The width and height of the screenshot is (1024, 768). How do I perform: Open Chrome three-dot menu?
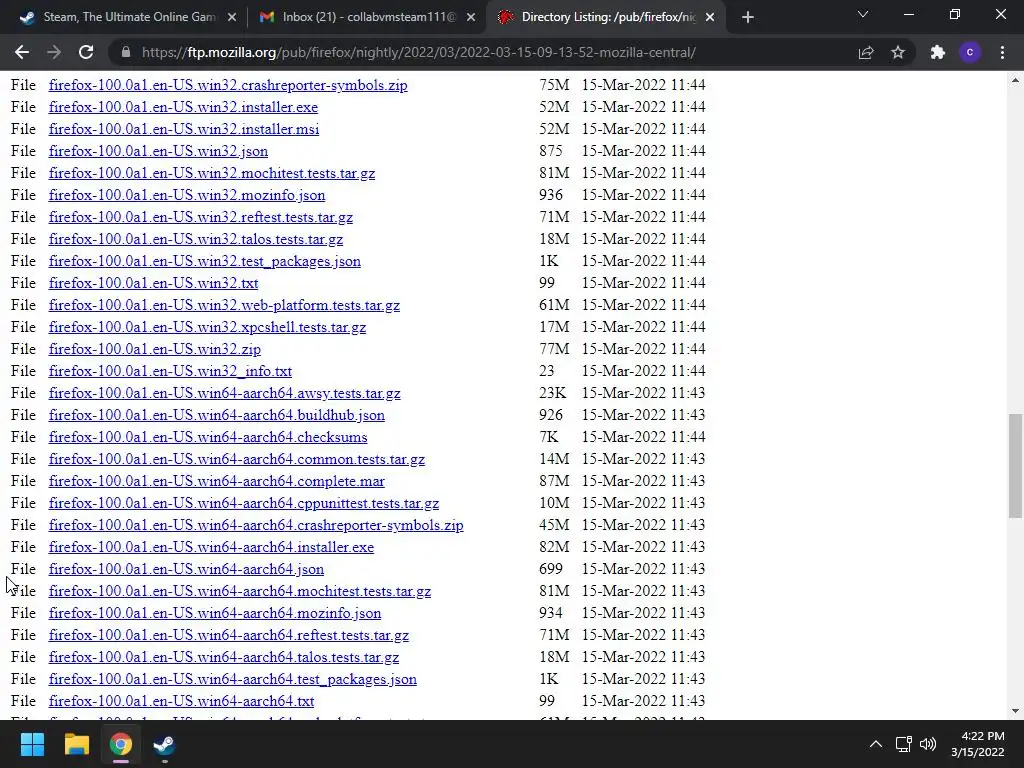click(x=1002, y=52)
